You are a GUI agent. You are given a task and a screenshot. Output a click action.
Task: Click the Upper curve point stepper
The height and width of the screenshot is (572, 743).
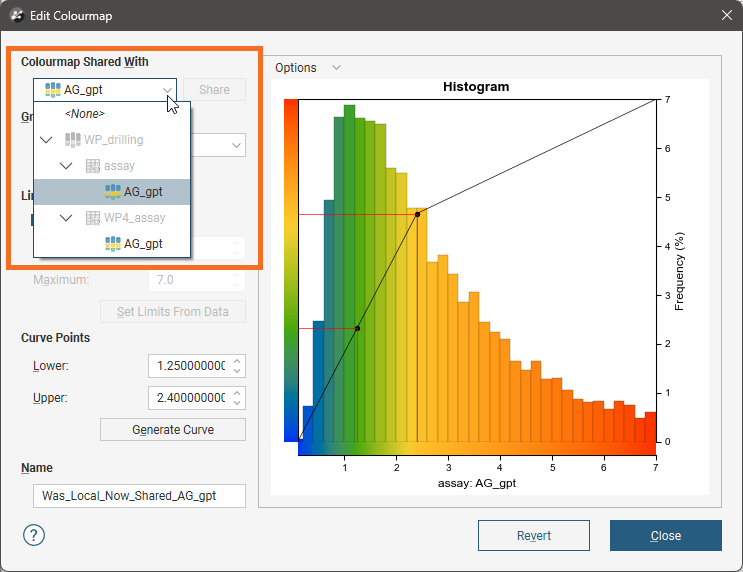click(x=237, y=398)
